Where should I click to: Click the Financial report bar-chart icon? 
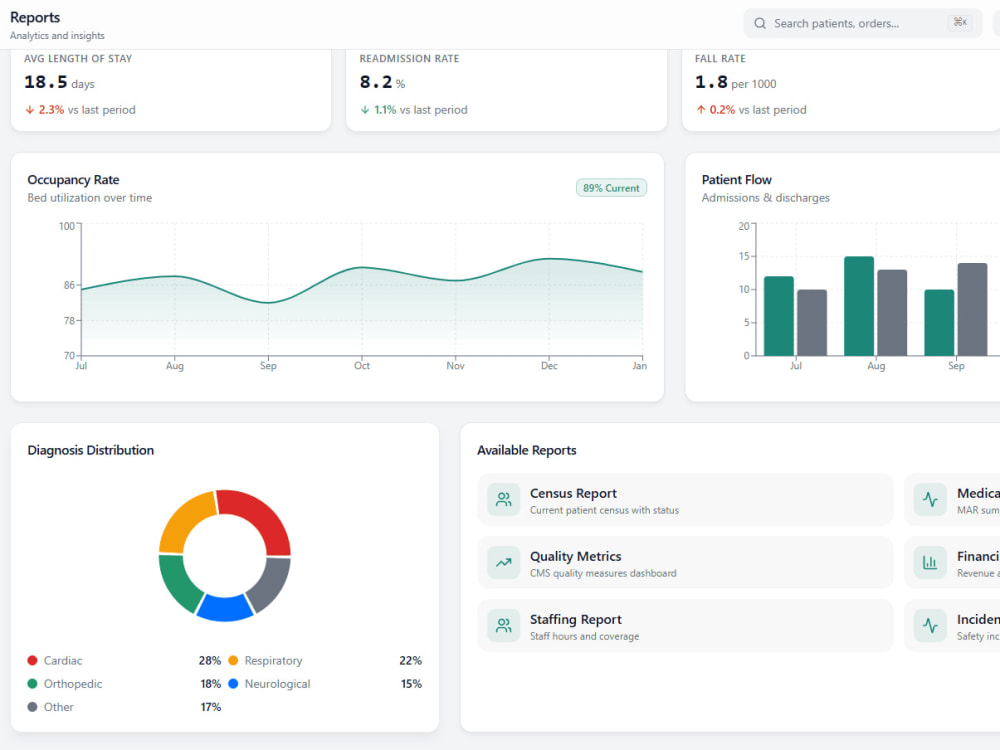click(930, 562)
